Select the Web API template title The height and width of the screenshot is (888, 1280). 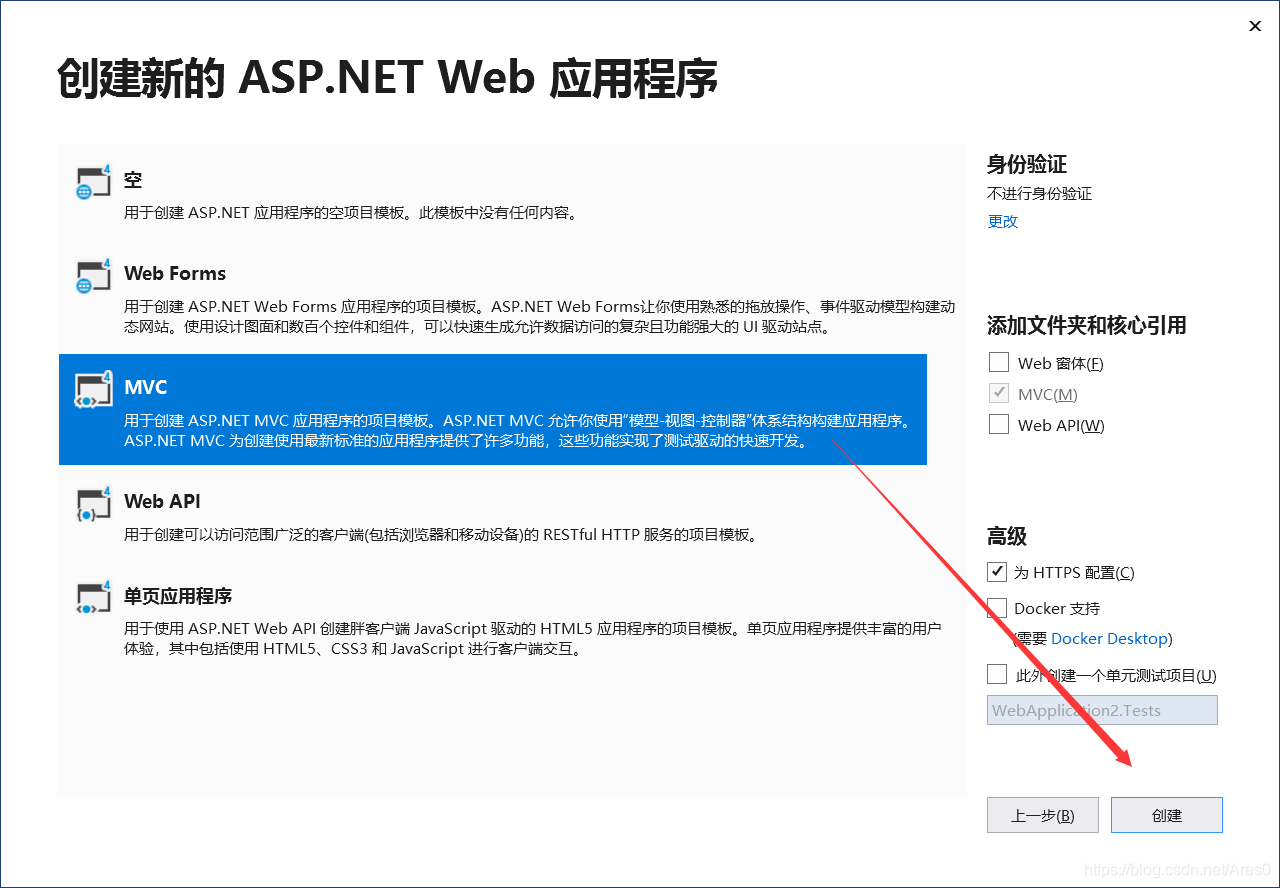pos(163,501)
